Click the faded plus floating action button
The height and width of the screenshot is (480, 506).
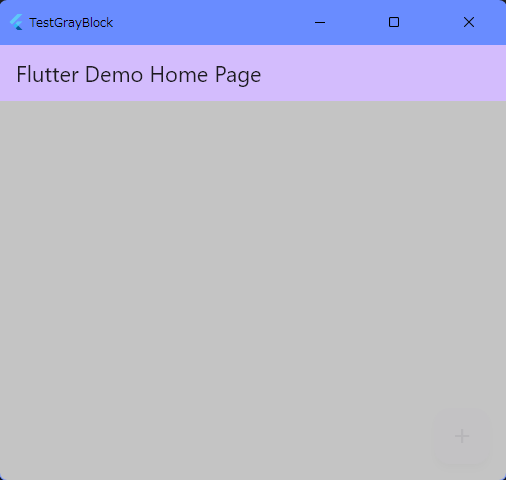tap(462, 436)
